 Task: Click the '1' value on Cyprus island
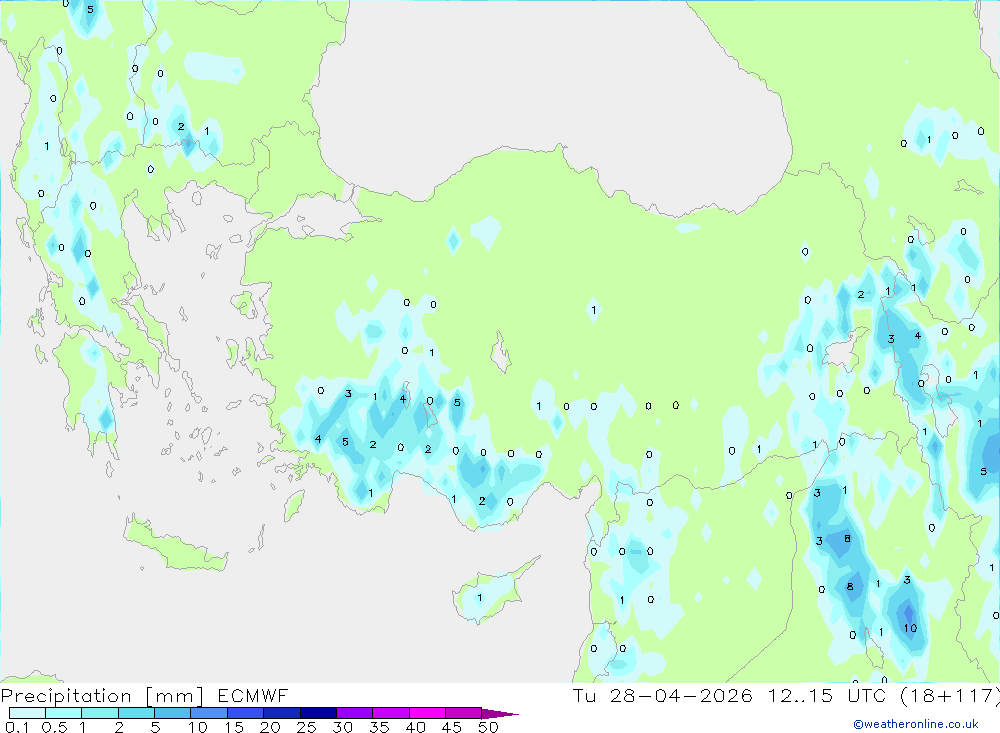[x=480, y=598]
